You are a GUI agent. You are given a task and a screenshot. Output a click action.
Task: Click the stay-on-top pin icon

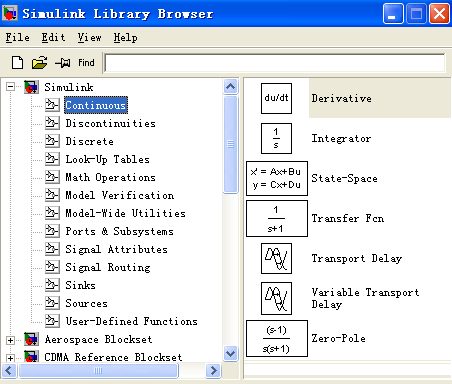(63, 62)
